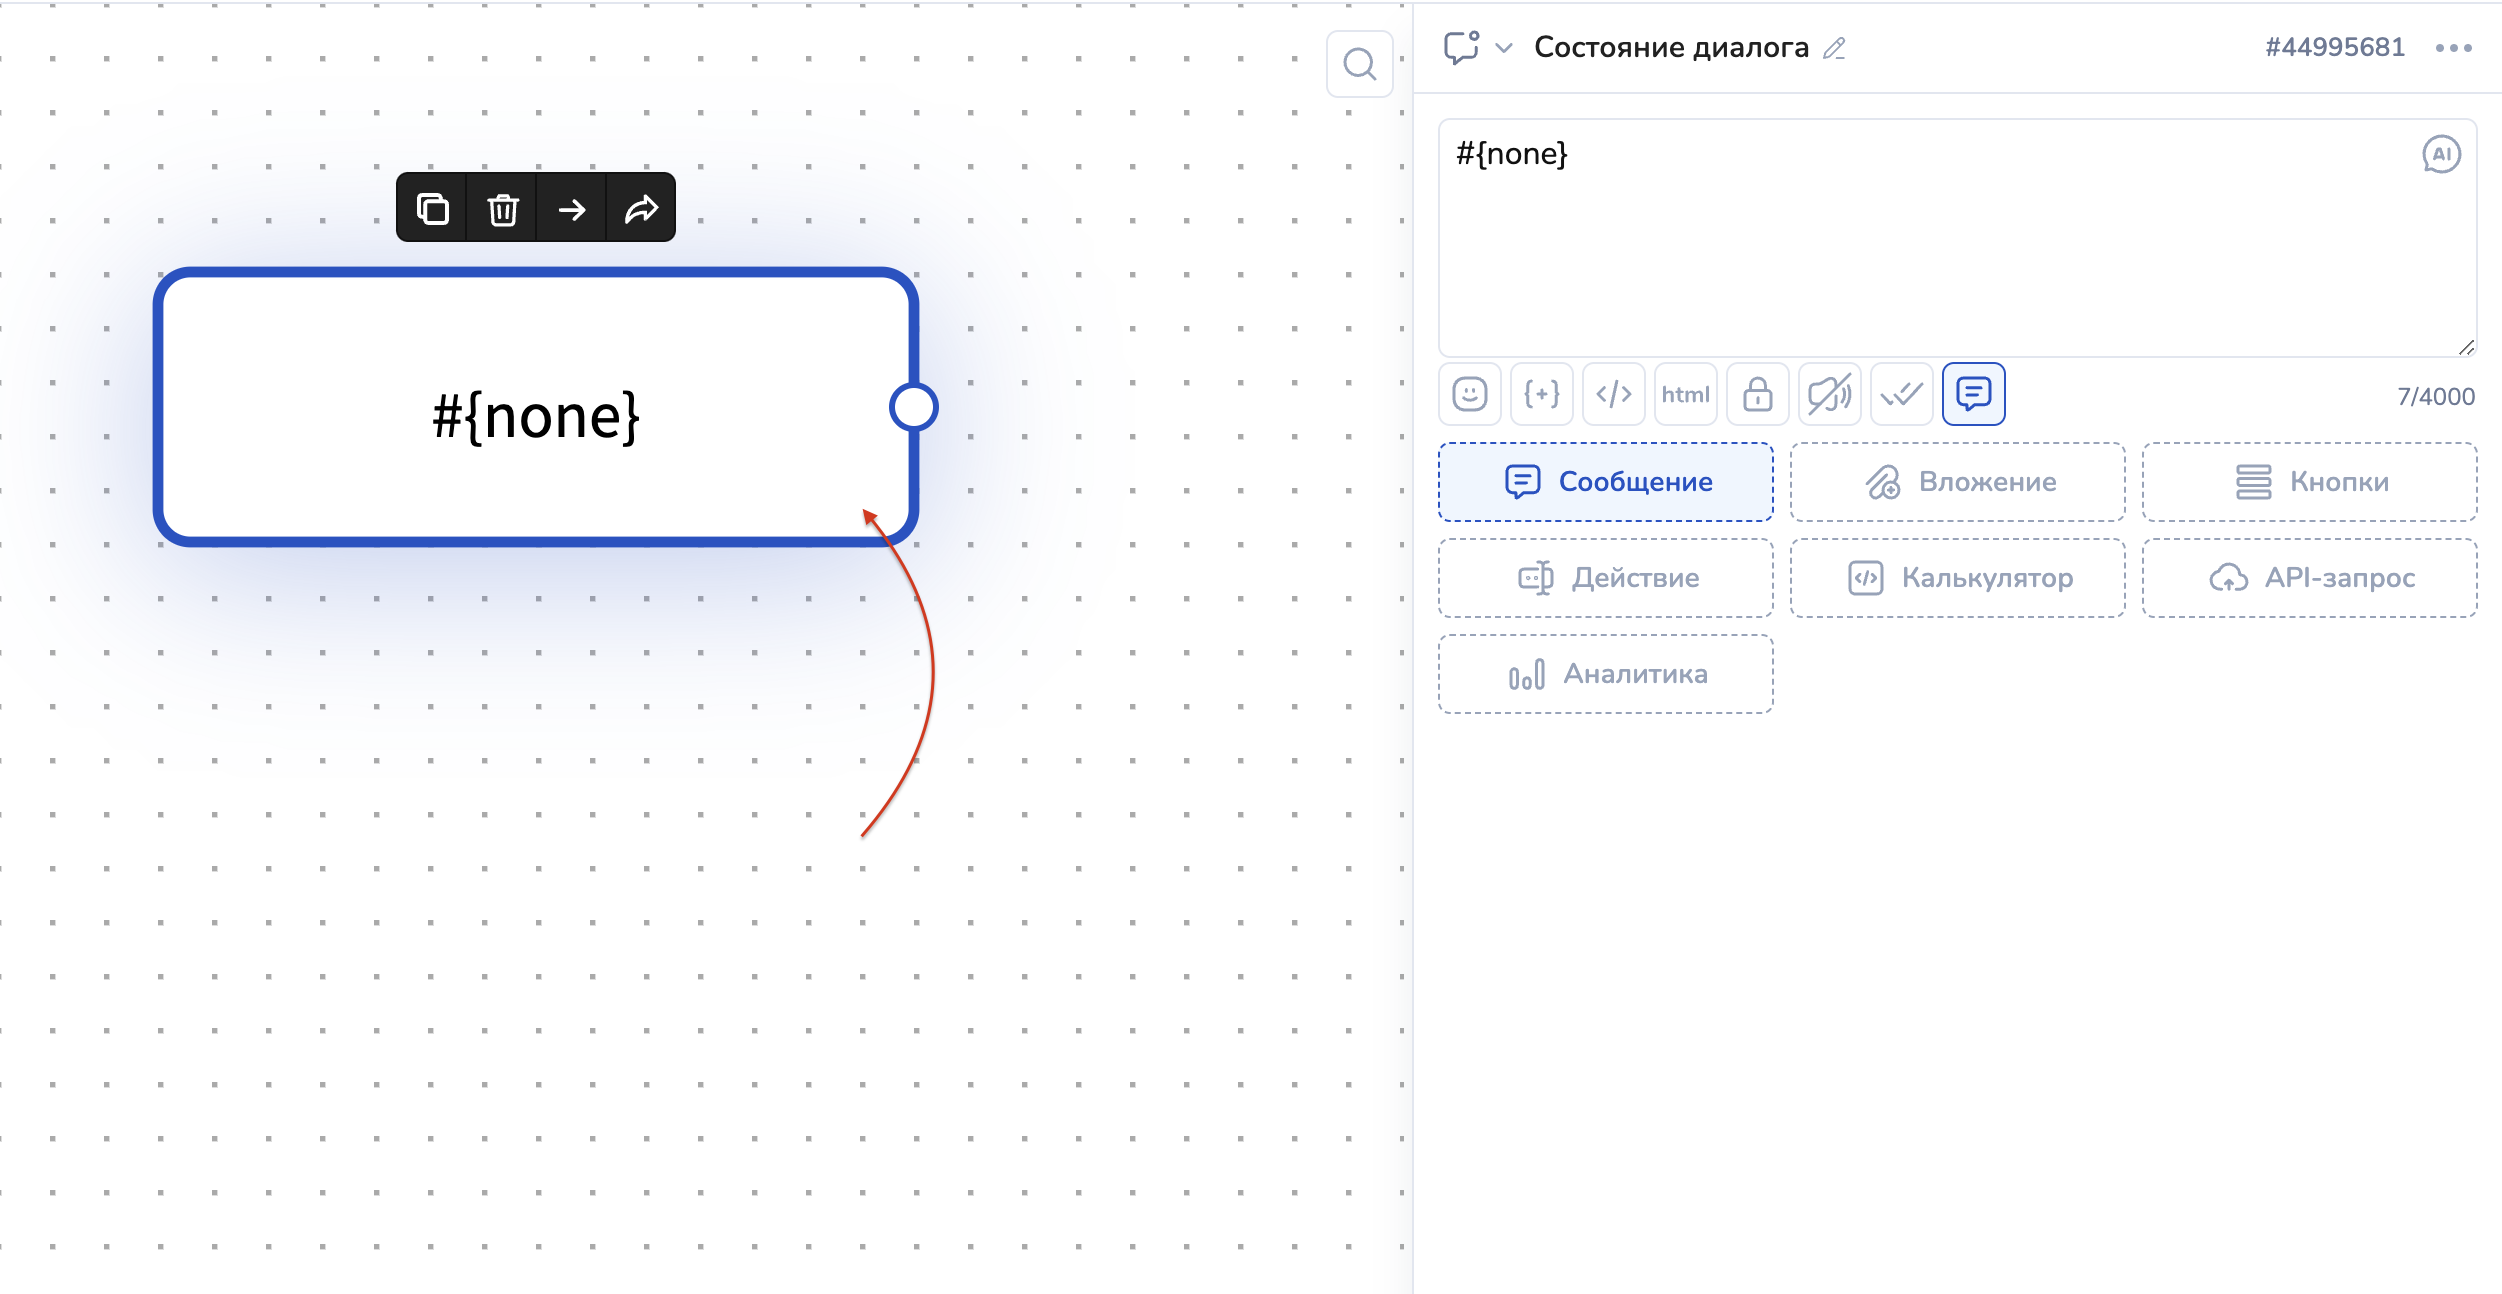Toggle the lock icon option
Viewport: 2502px width, 1294px height.
(x=1757, y=394)
